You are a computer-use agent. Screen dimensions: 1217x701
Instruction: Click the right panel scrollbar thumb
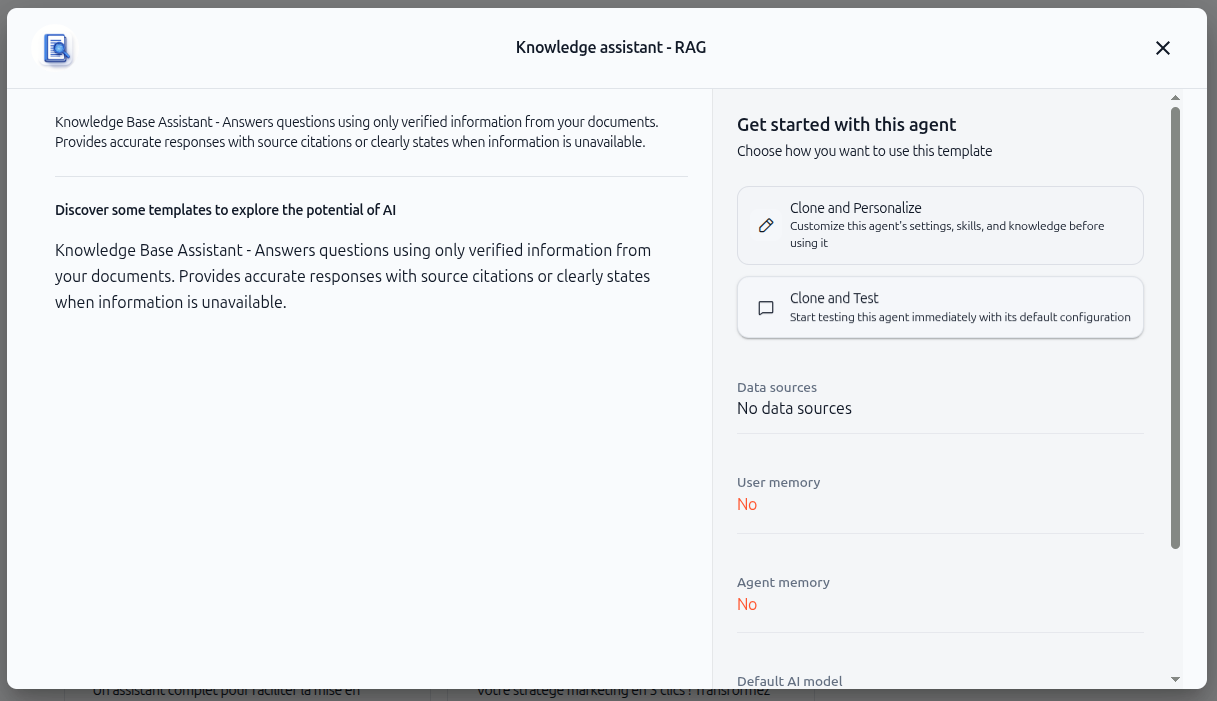tap(1176, 328)
